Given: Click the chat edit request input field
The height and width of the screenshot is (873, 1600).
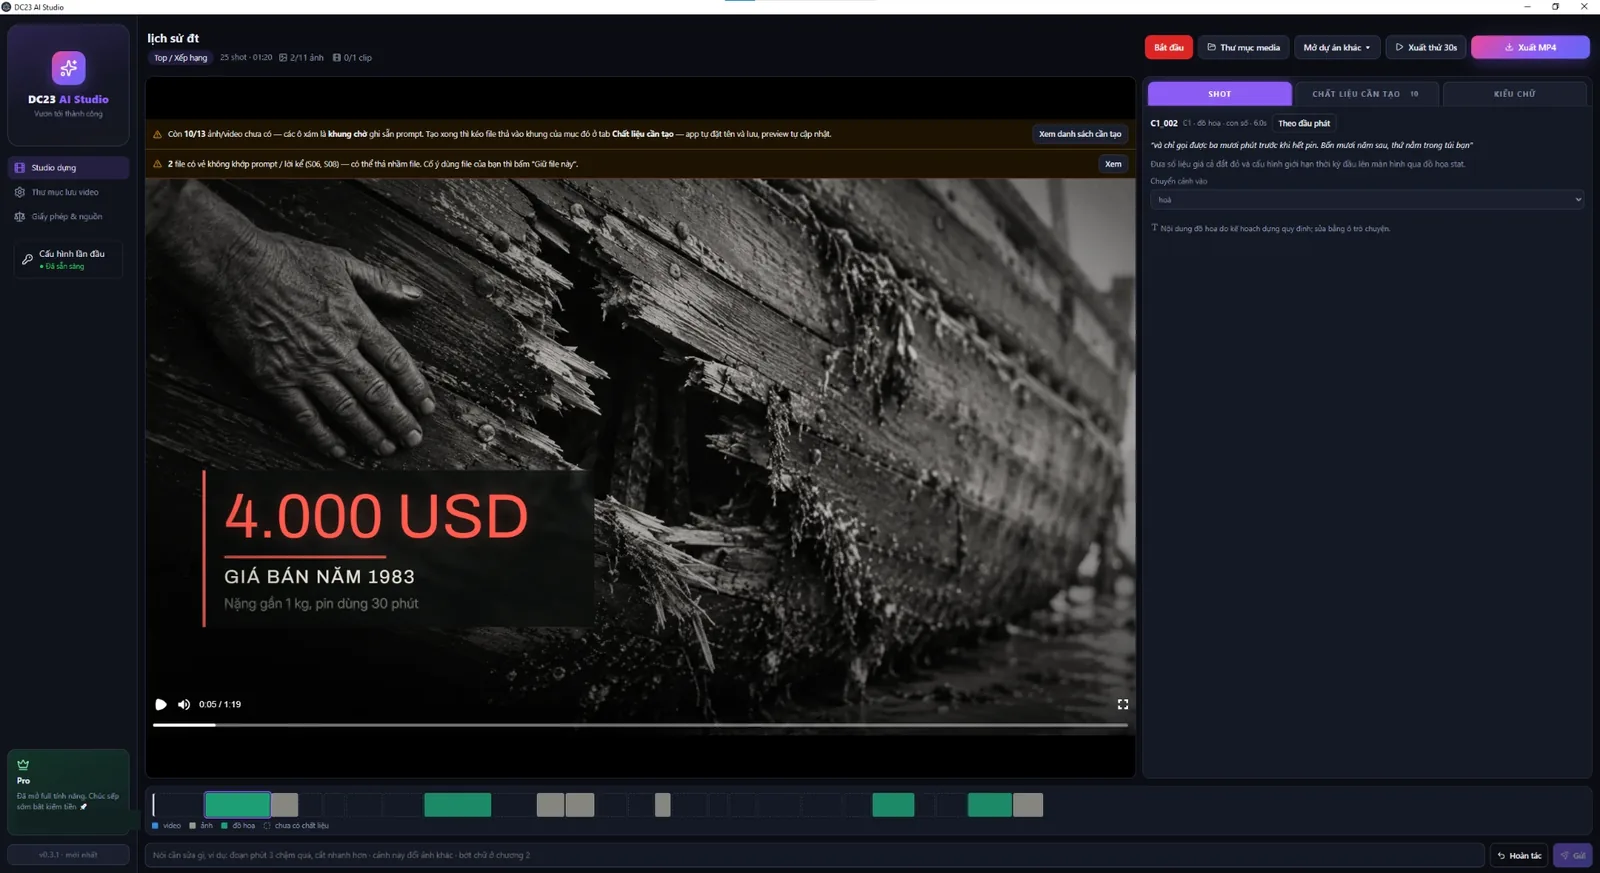Looking at the screenshot, I should tap(815, 855).
